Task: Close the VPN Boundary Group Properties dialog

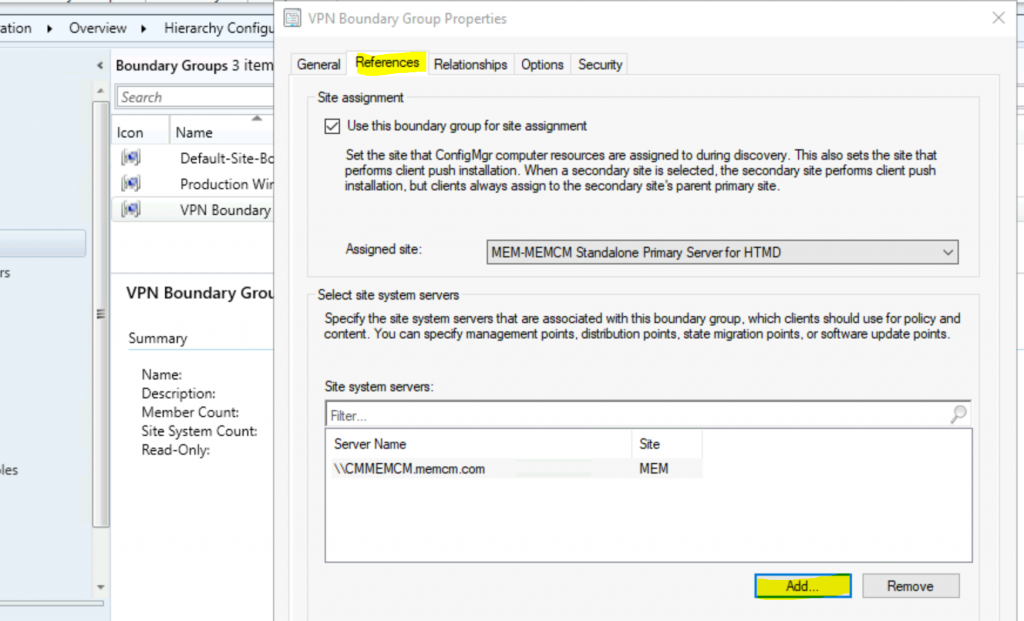Action: (997, 18)
